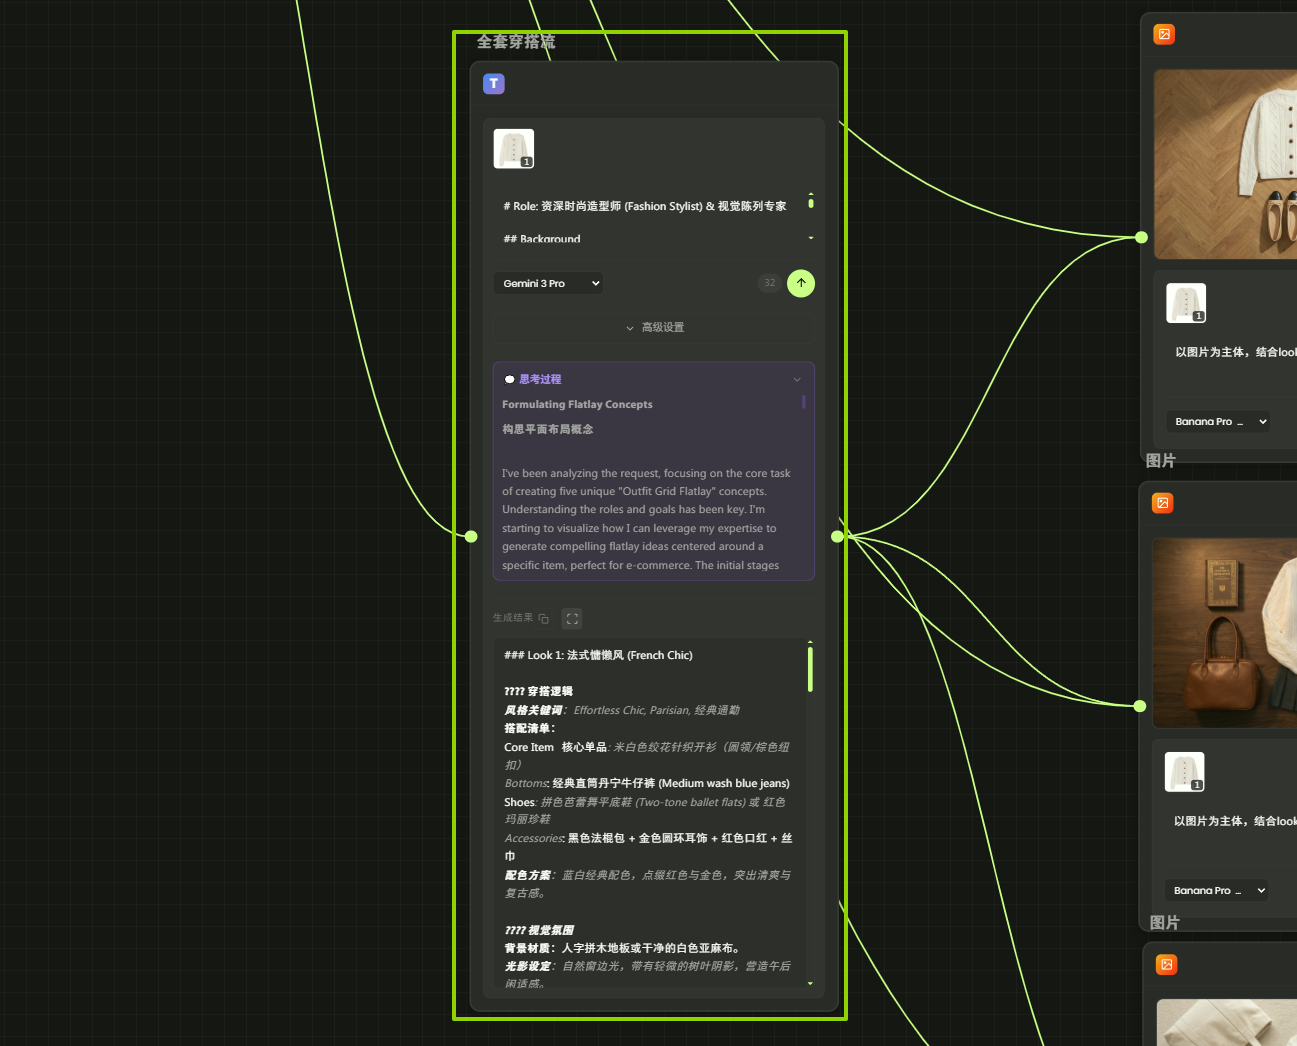The width and height of the screenshot is (1297, 1046).
Task: Click the cardigan thumbnail in first image node
Action: click(x=1186, y=303)
